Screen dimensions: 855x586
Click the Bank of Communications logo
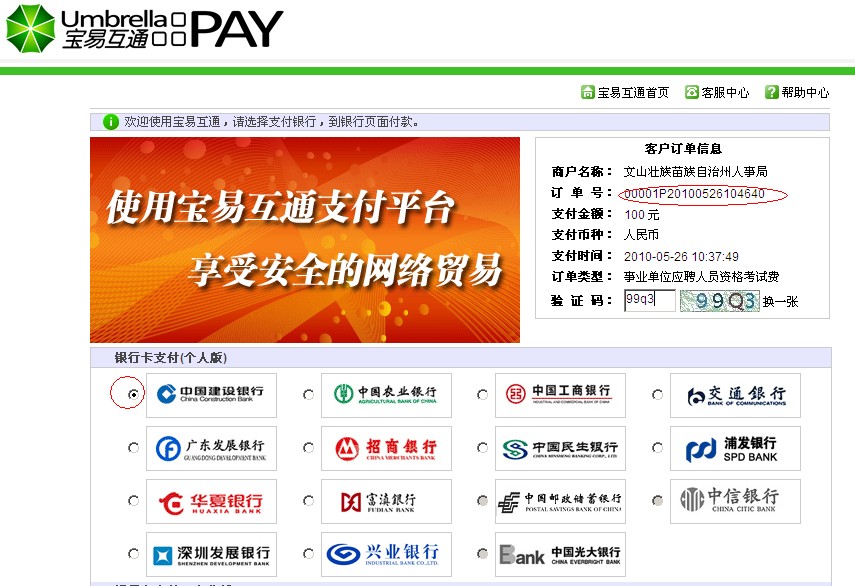[735, 395]
